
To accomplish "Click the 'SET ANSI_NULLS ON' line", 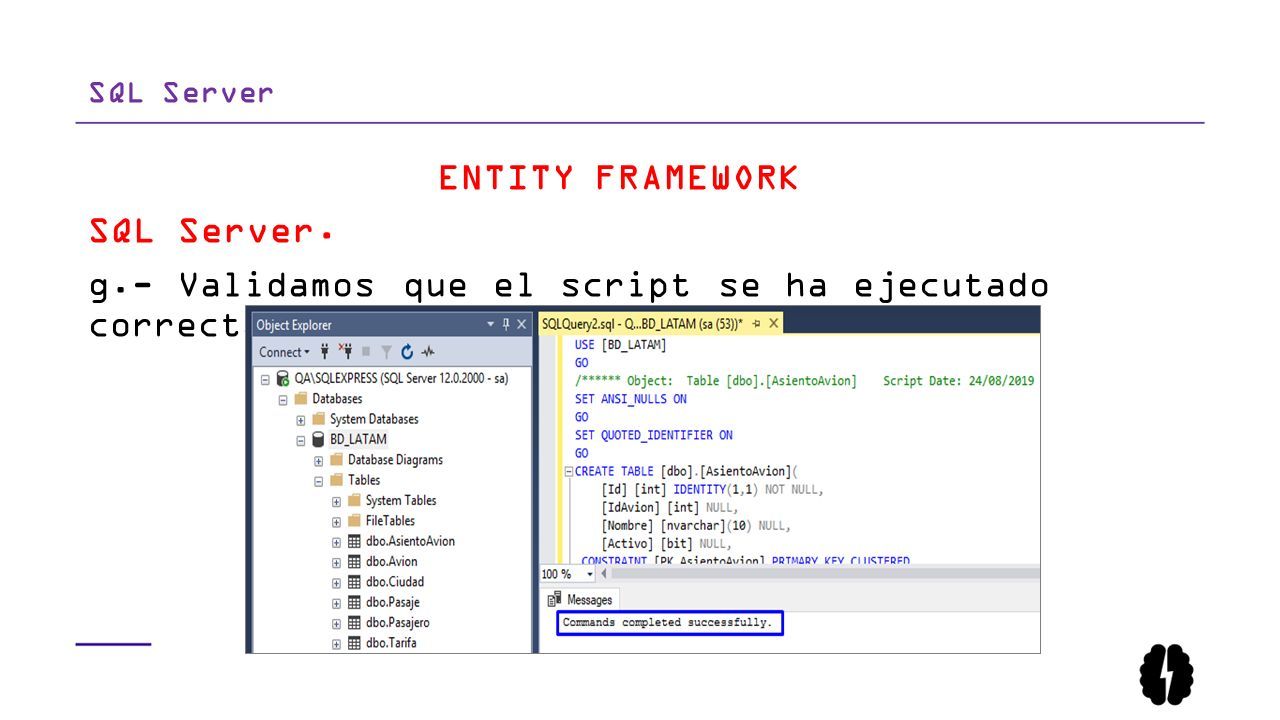I will 631,399.
